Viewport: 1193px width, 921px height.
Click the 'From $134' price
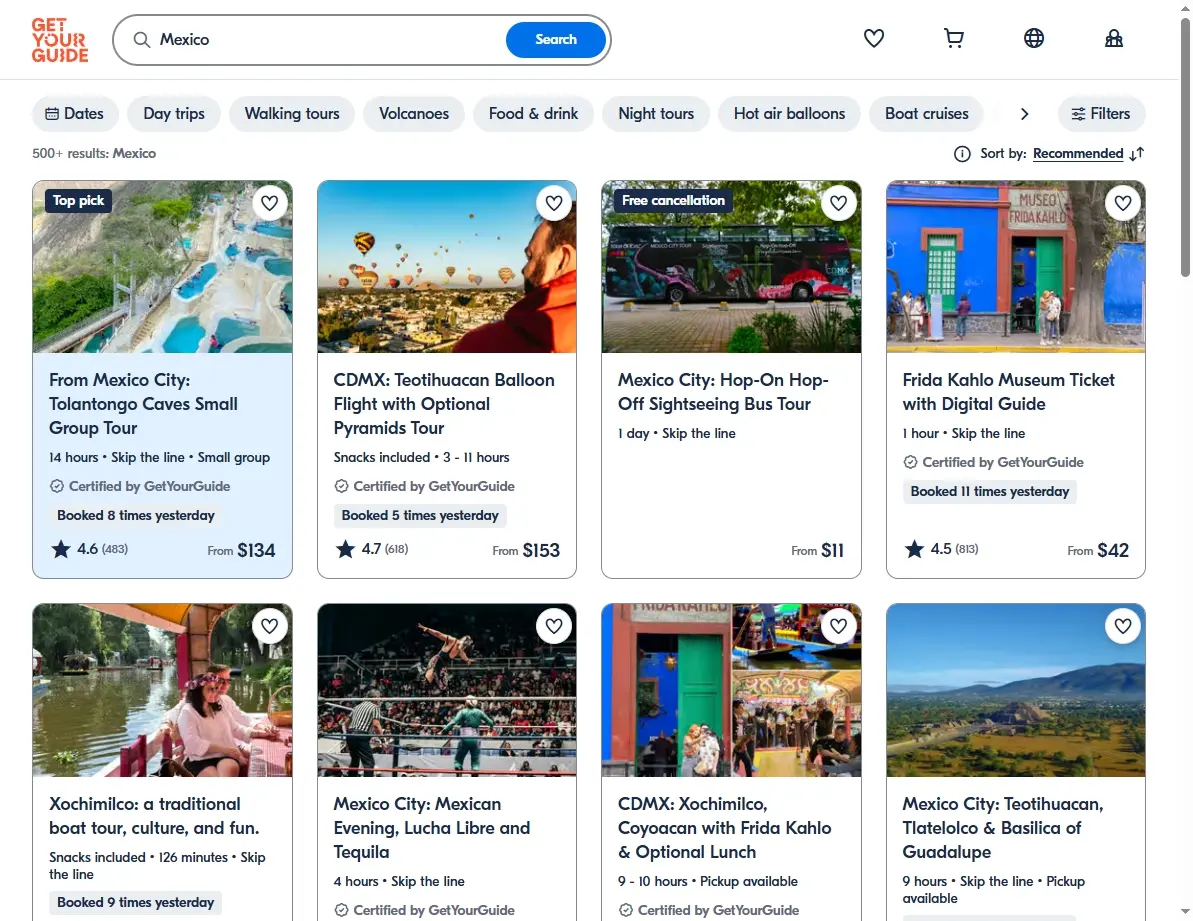coord(241,550)
